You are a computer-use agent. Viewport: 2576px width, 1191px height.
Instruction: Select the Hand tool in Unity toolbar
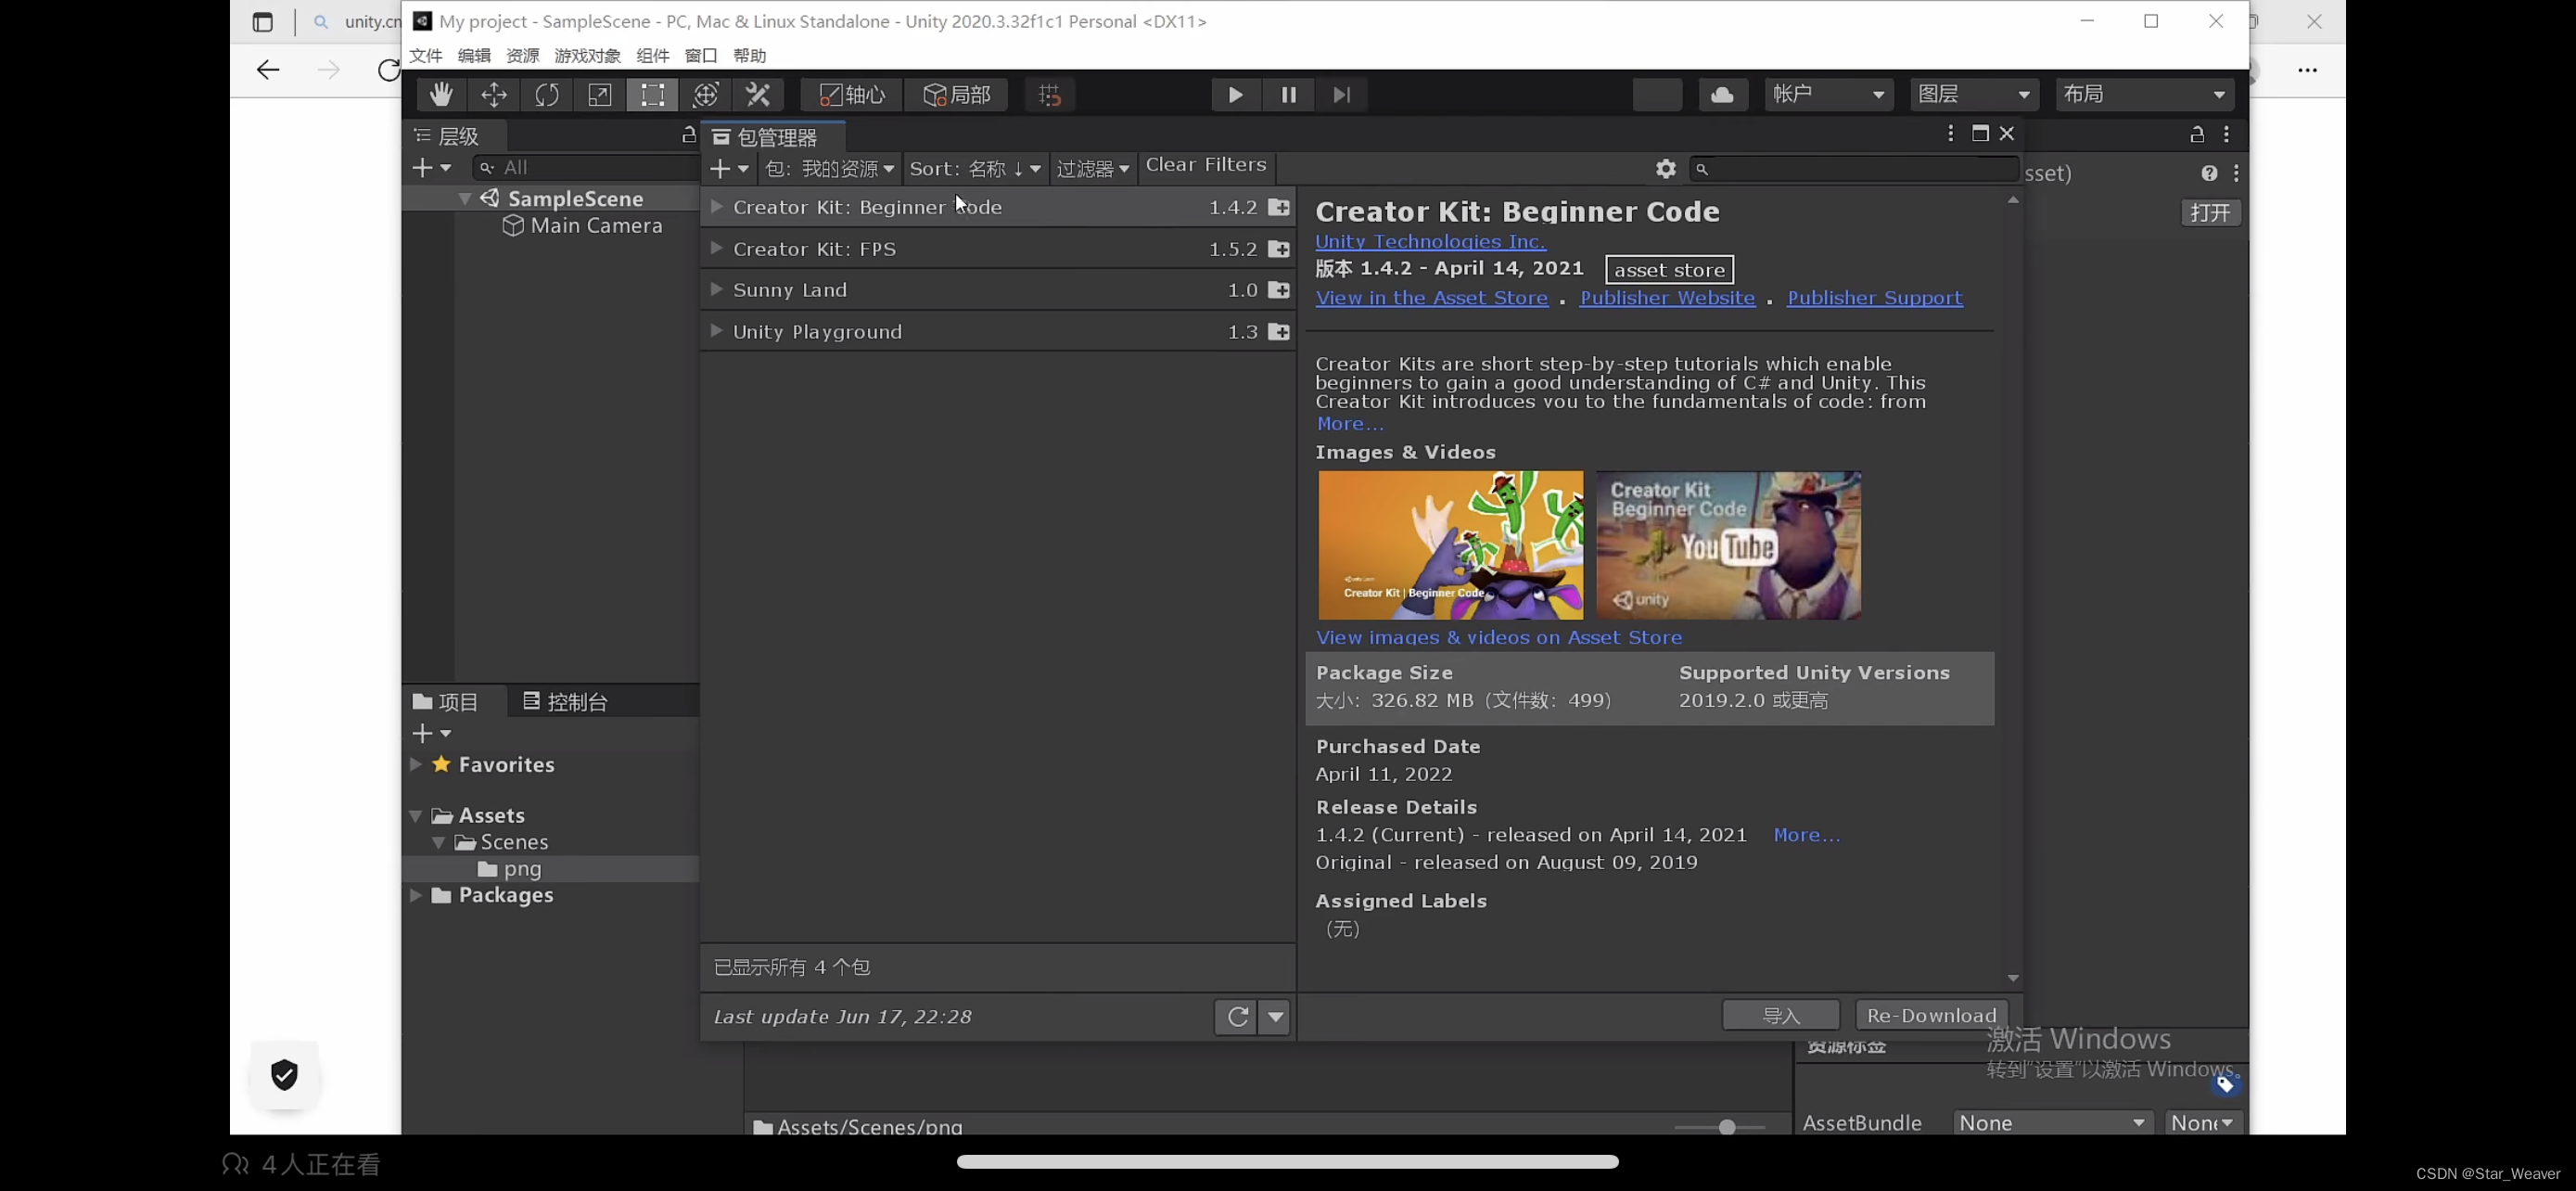click(x=441, y=95)
